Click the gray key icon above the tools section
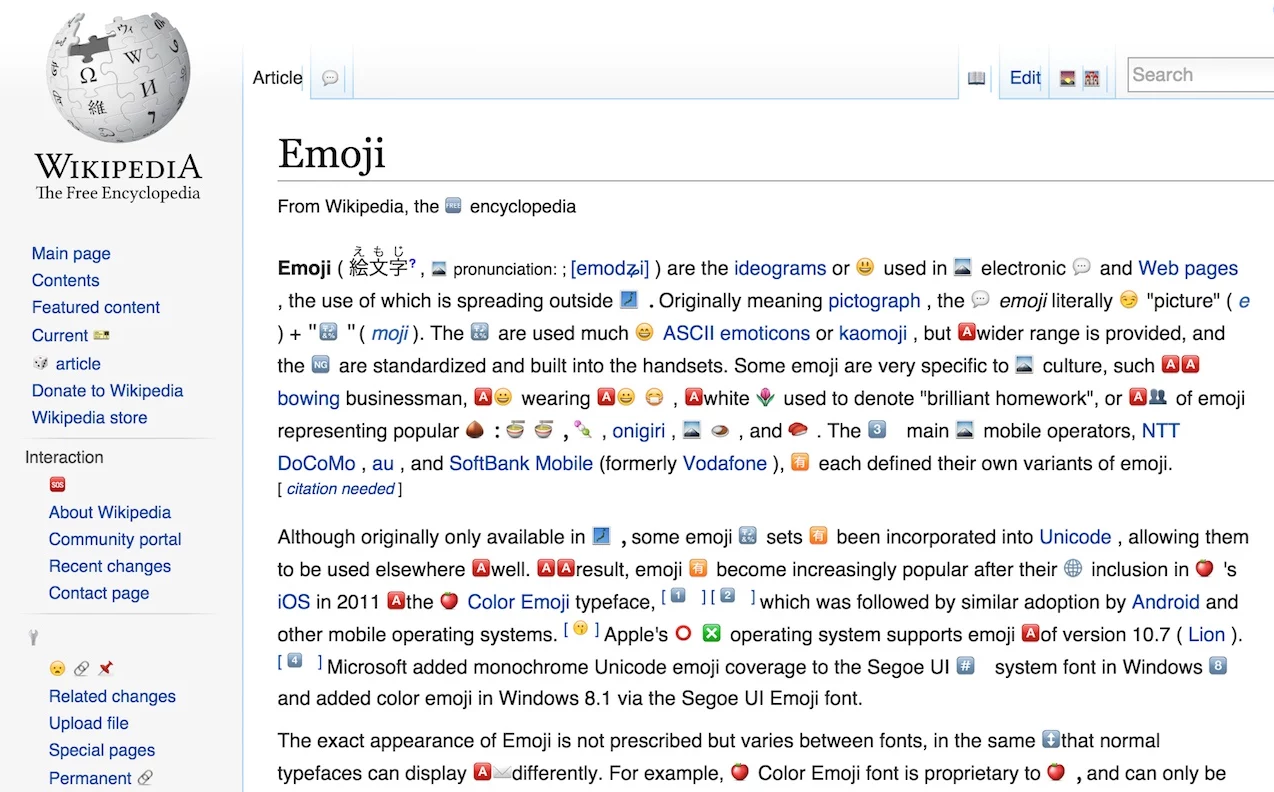 point(33,637)
